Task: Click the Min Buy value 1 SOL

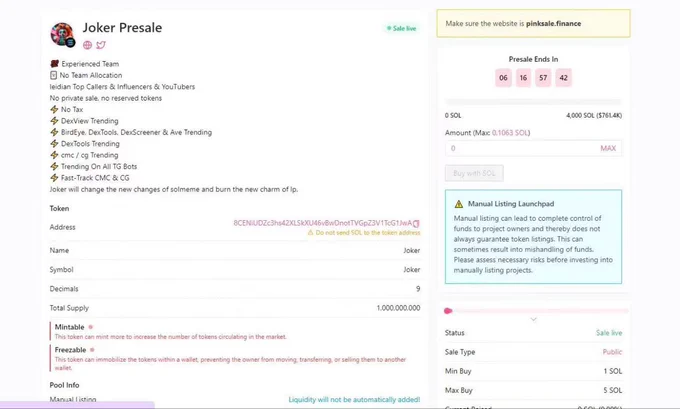Action: point(613,371)
